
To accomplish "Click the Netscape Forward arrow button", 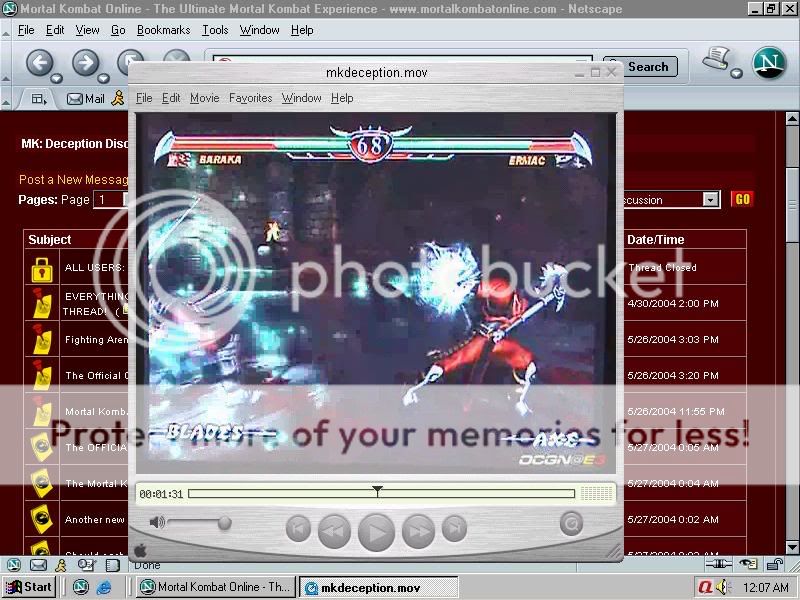I will (86, 63).
